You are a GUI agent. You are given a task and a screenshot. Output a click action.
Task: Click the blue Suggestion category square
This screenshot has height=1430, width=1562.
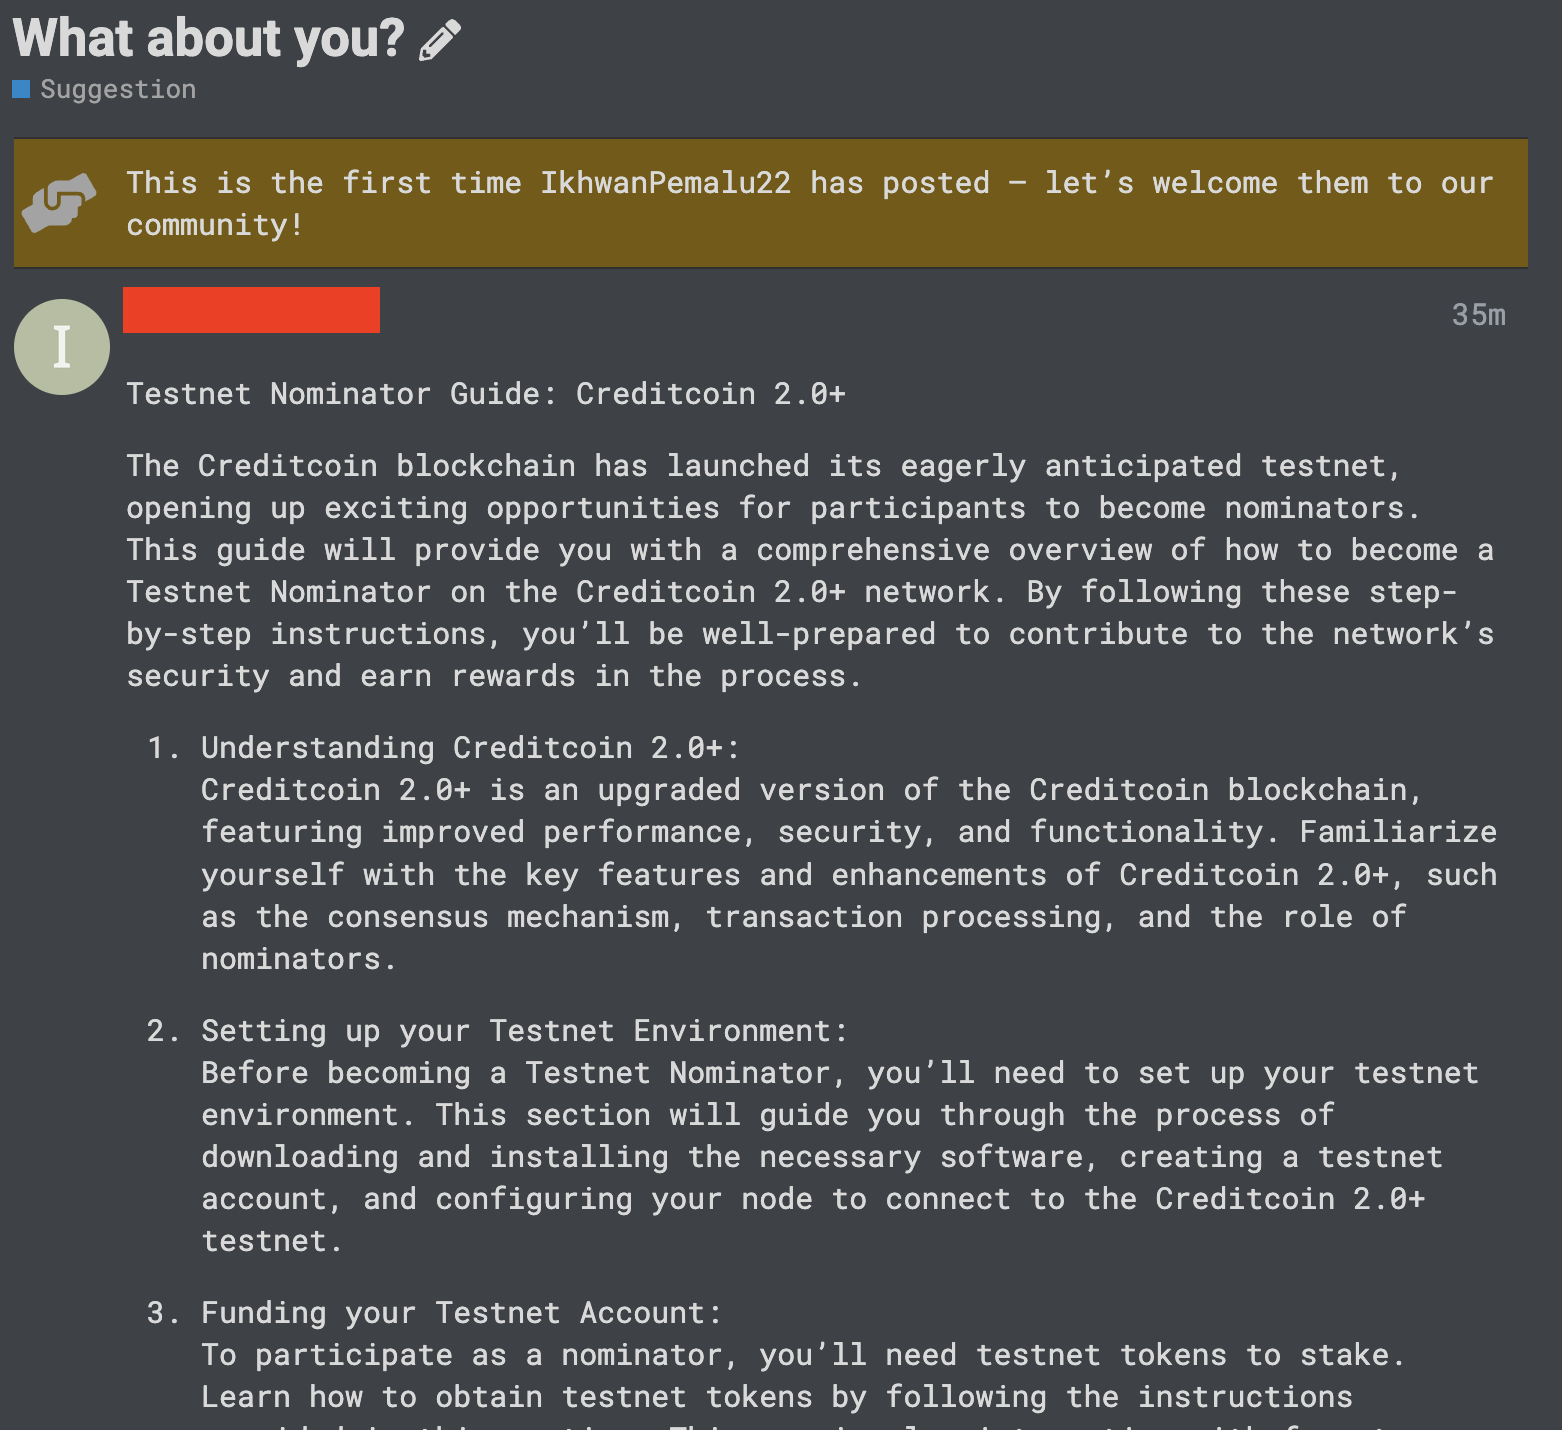21,89
